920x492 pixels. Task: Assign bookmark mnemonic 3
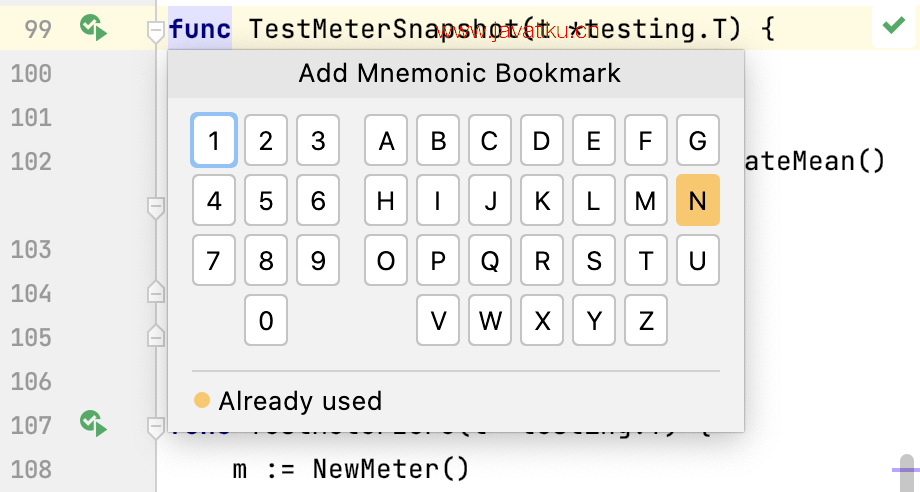(318, 140)
